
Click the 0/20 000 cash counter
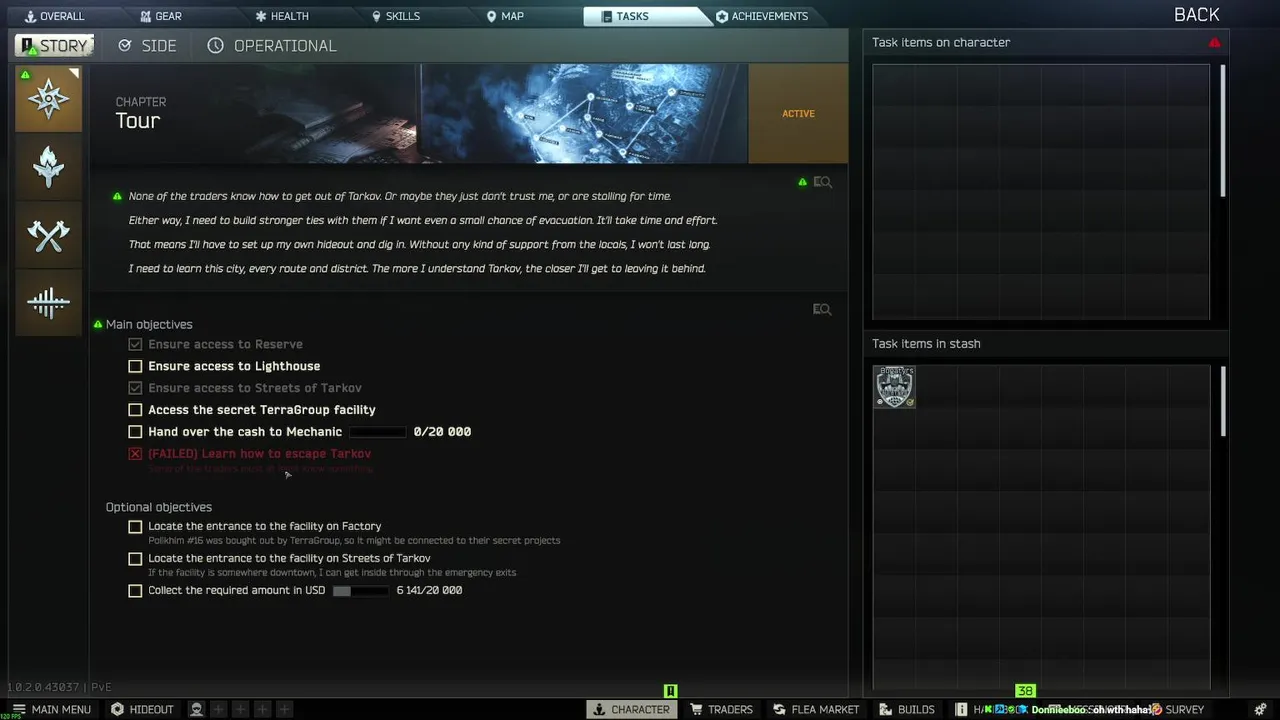click(442, 432)
